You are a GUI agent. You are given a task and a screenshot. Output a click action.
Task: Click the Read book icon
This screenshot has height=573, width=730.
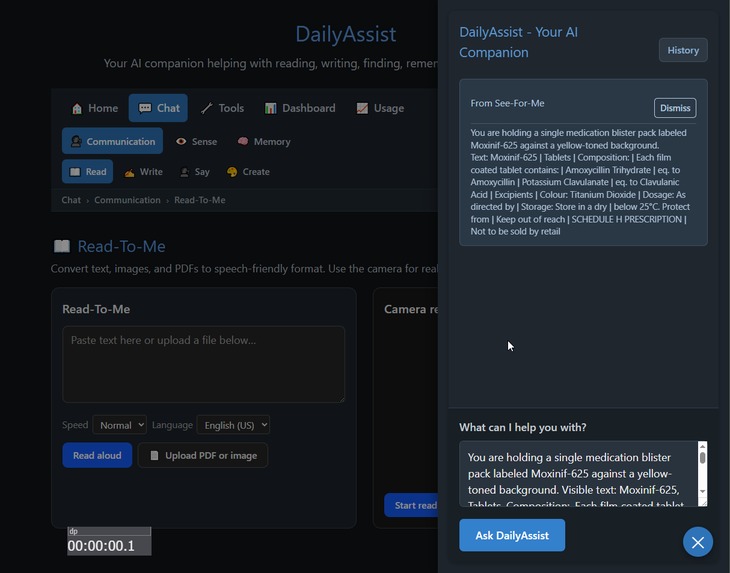tap(75, 172)
